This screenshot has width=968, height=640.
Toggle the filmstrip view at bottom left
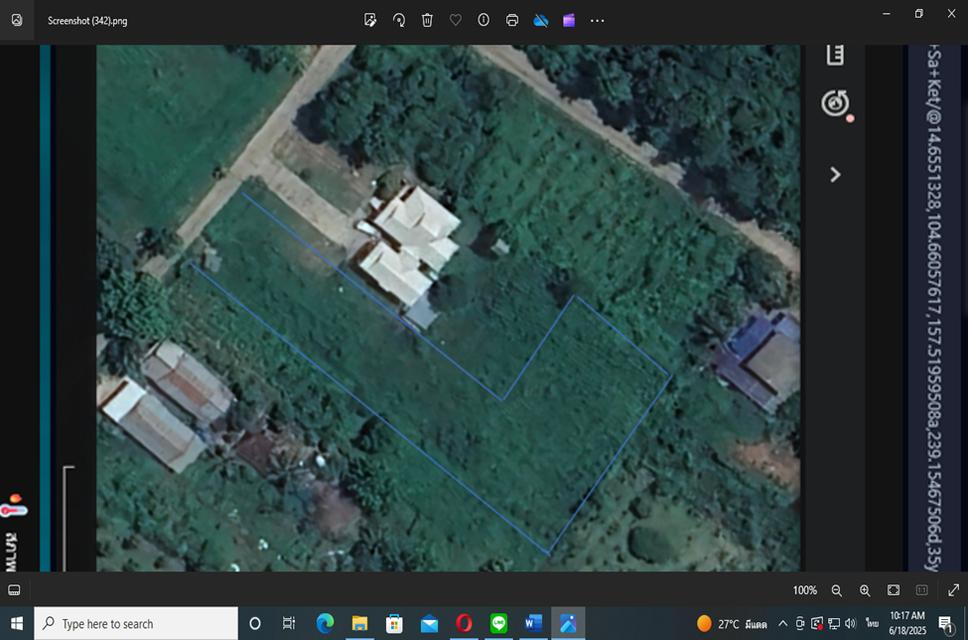tap(15, 590)
